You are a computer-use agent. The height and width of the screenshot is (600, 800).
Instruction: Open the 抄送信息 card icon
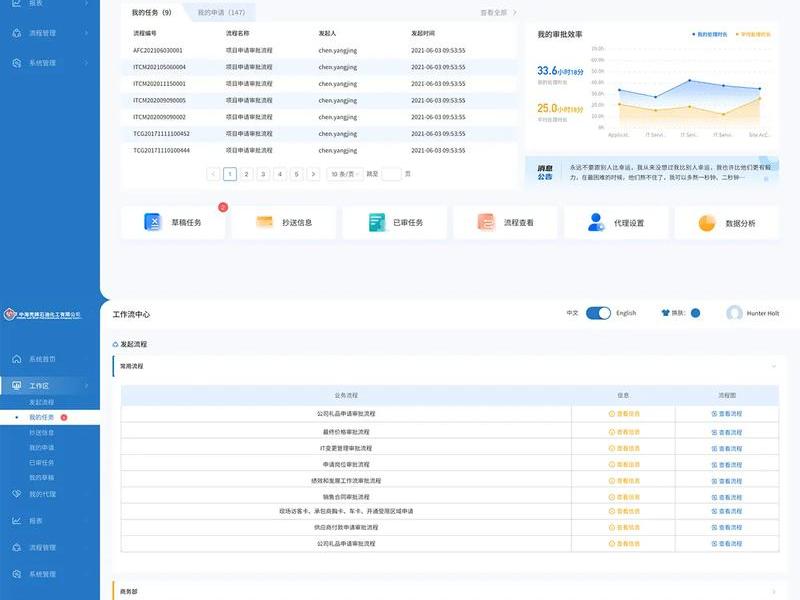264,221
